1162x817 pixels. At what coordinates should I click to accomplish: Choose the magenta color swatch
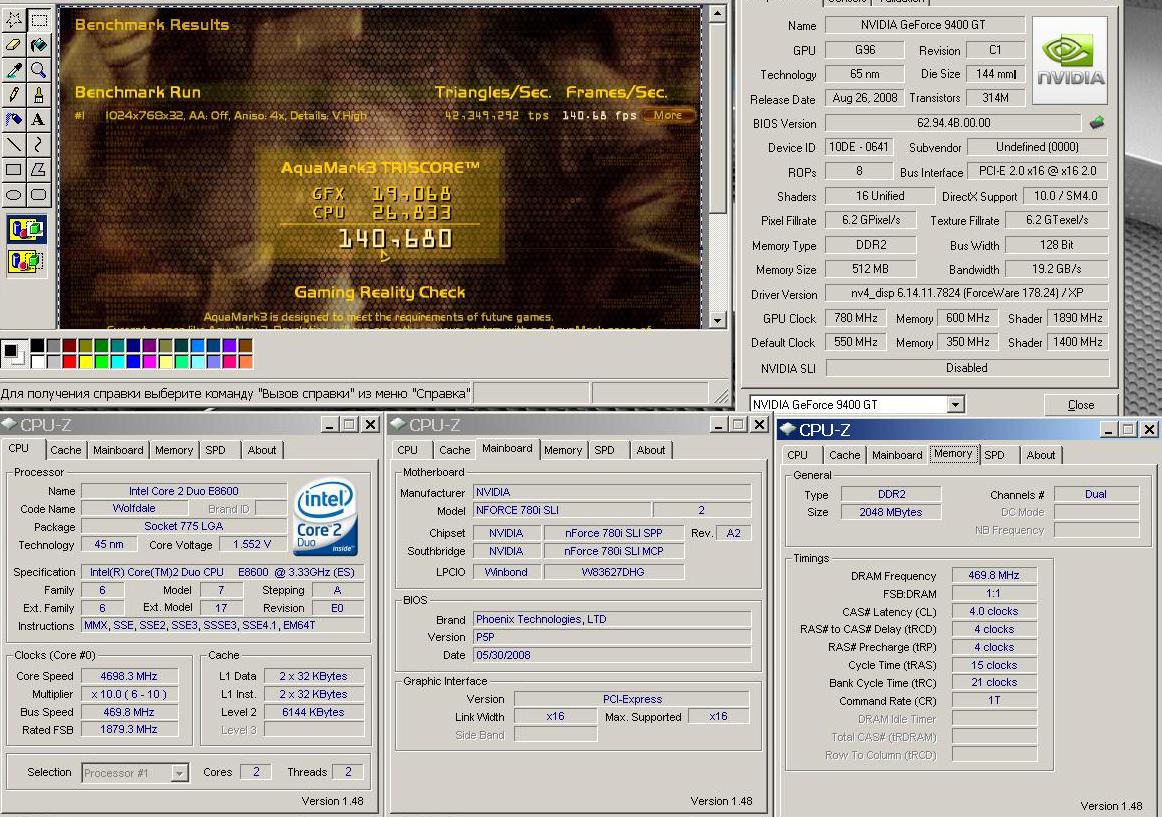click(150, 362)
